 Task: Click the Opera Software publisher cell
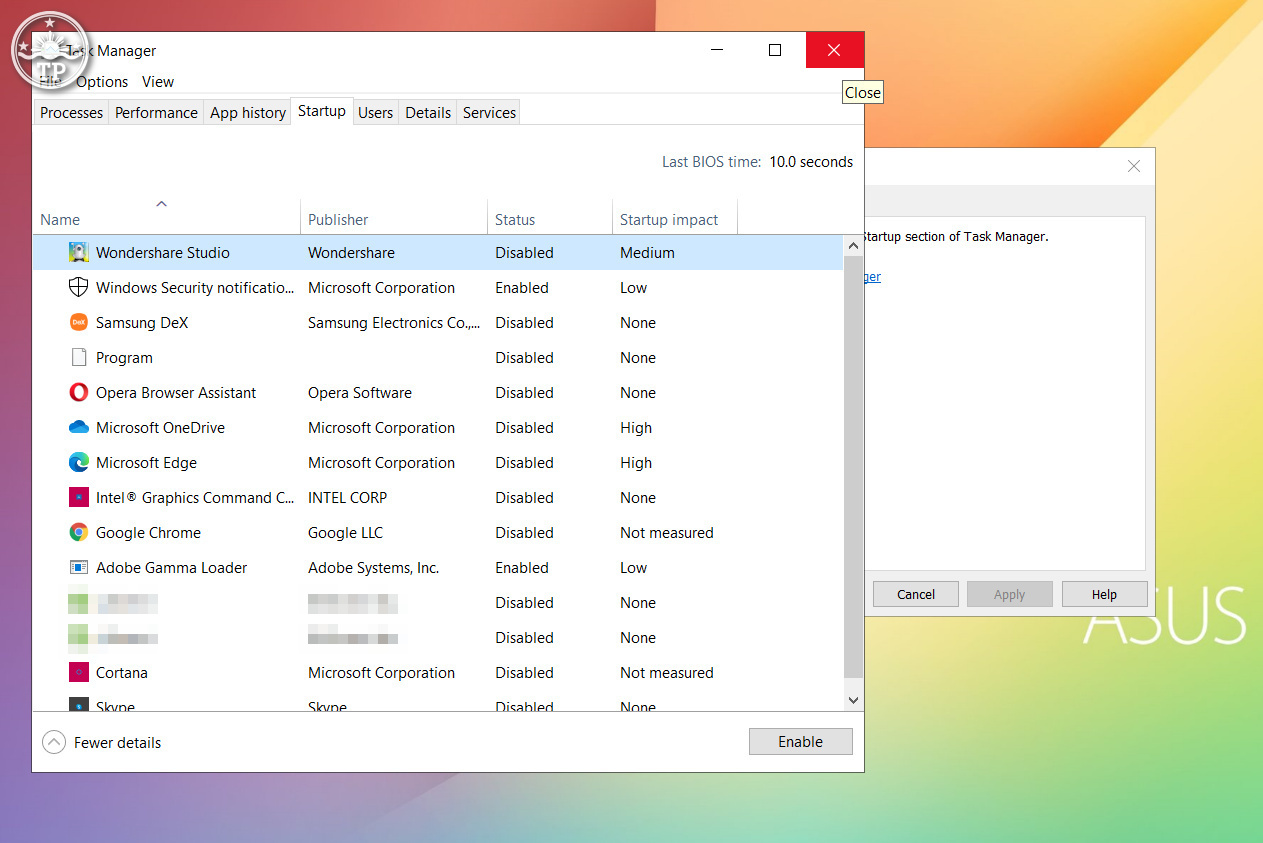pos(360,393)
